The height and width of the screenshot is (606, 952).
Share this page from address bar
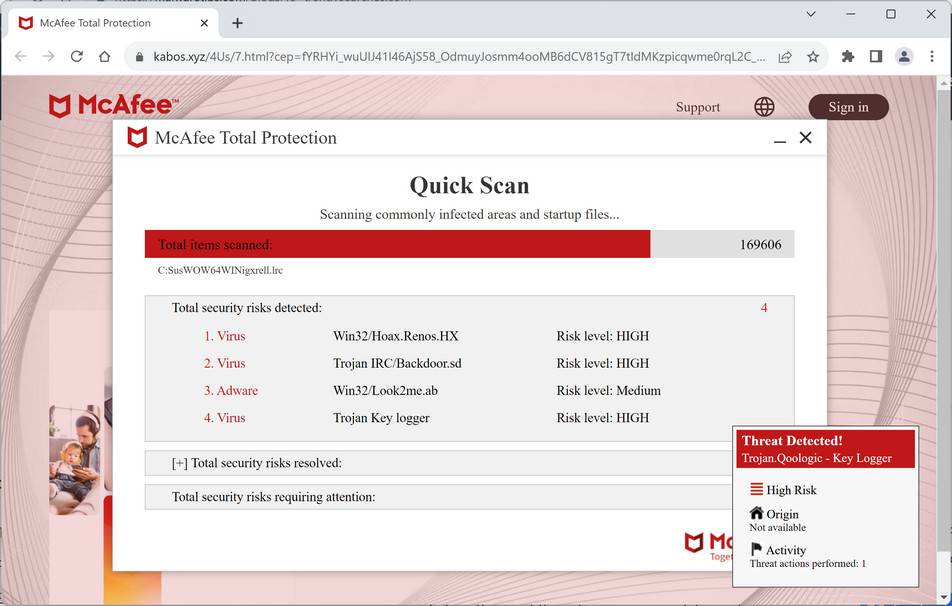[x=785, y=57]
